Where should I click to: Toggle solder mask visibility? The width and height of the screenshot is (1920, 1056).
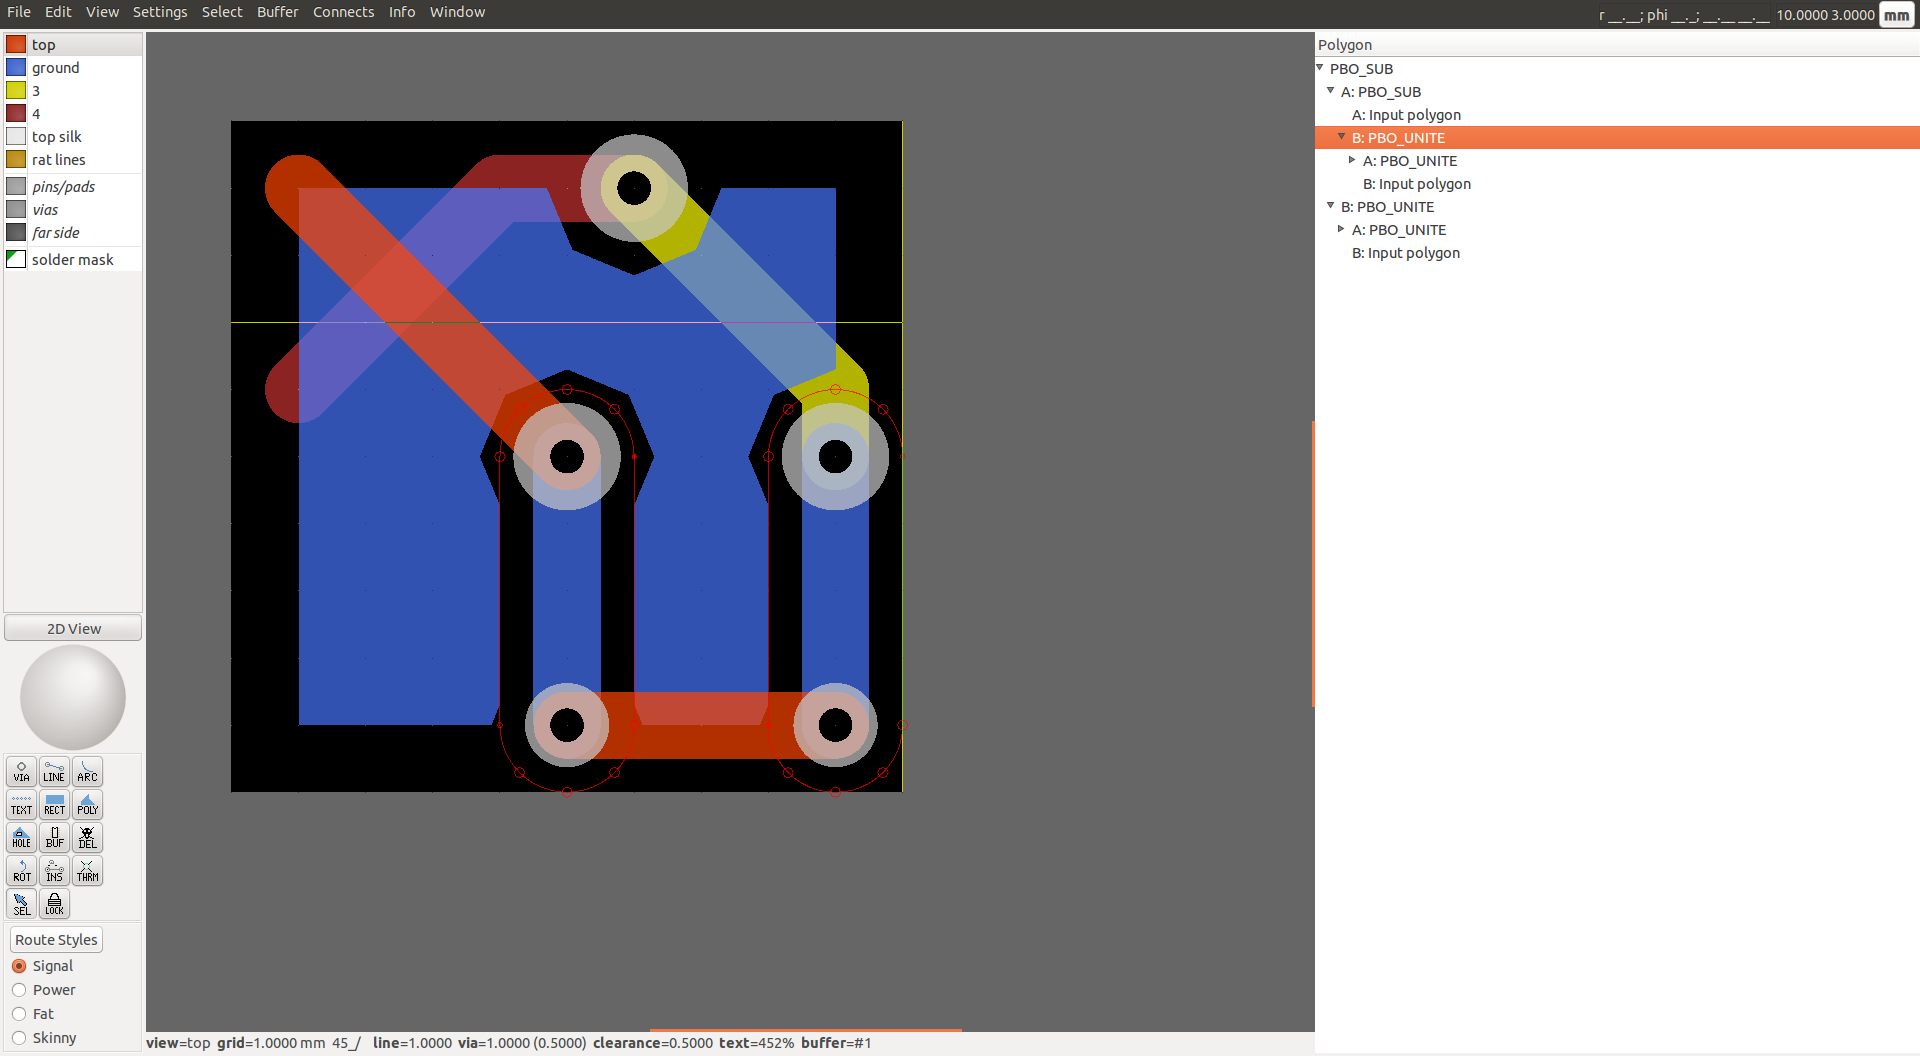16,259
